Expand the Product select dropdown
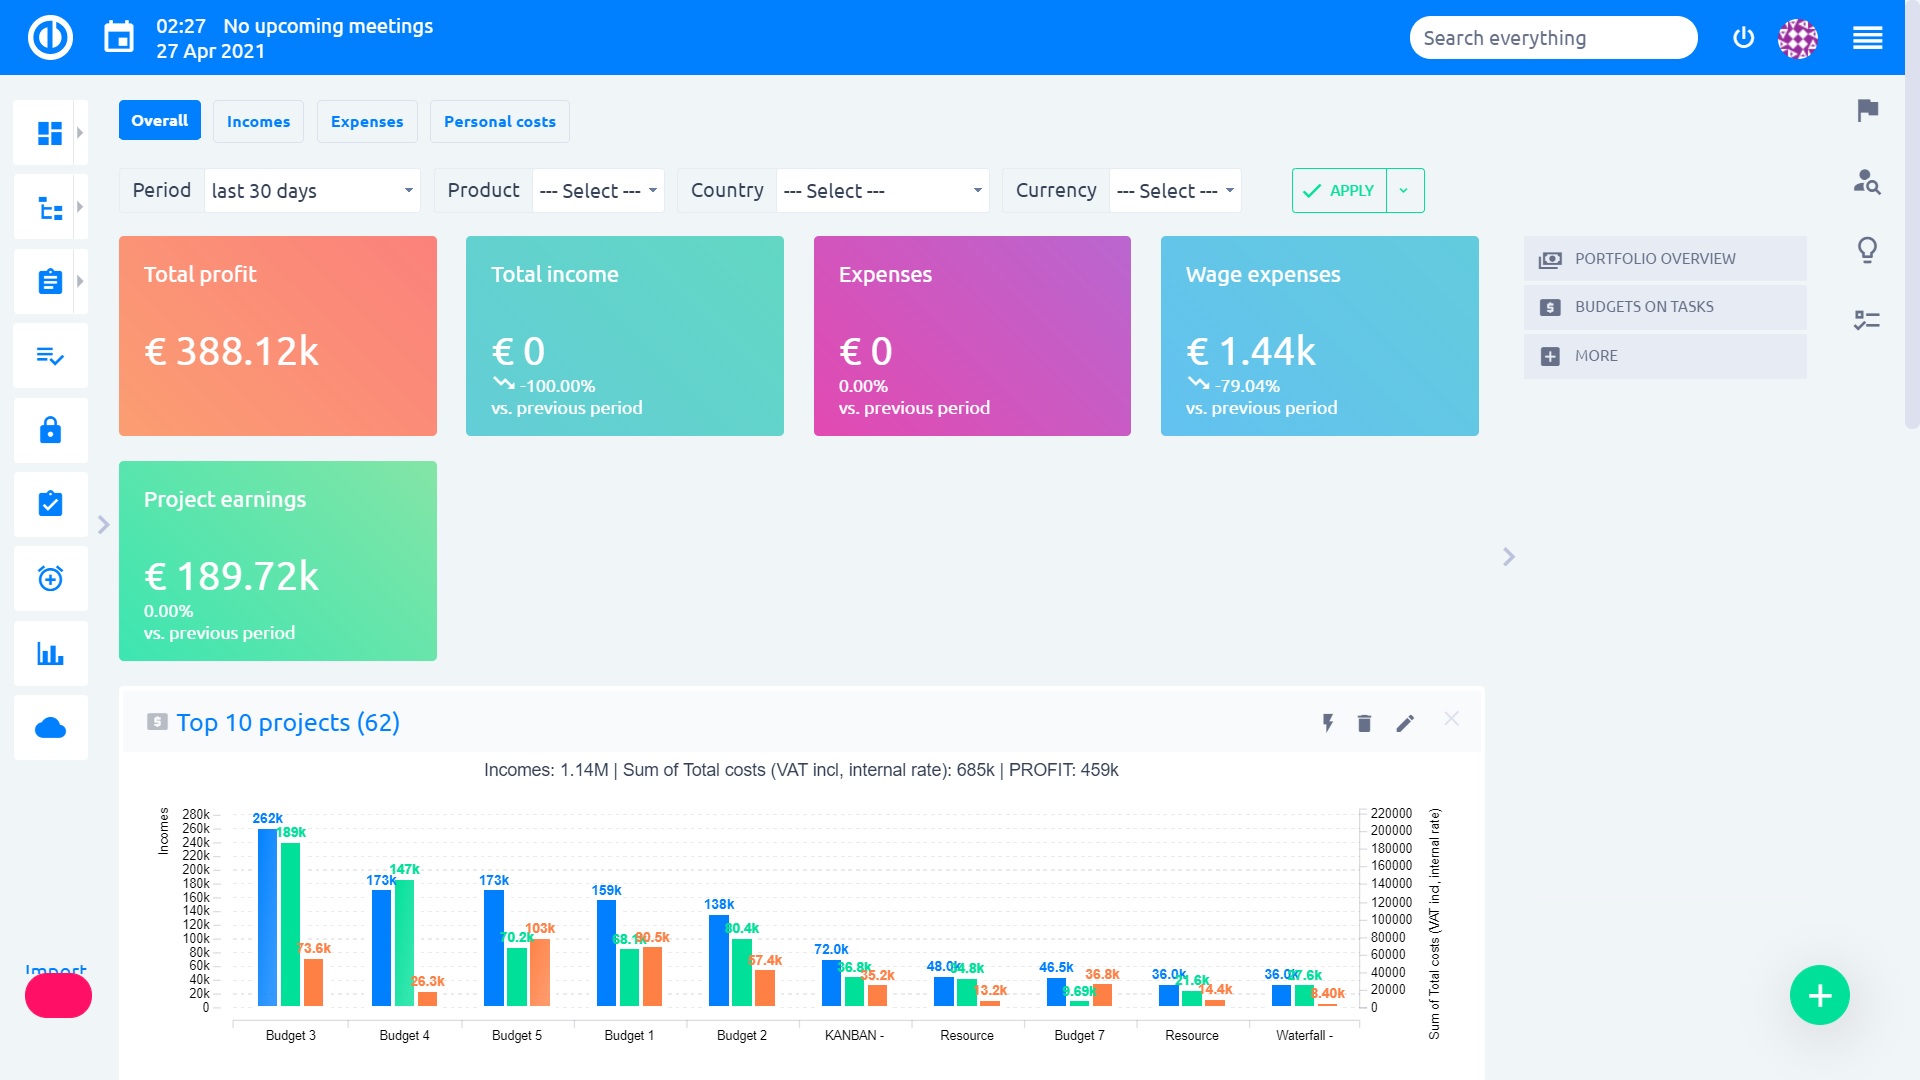 coord(595,190)
